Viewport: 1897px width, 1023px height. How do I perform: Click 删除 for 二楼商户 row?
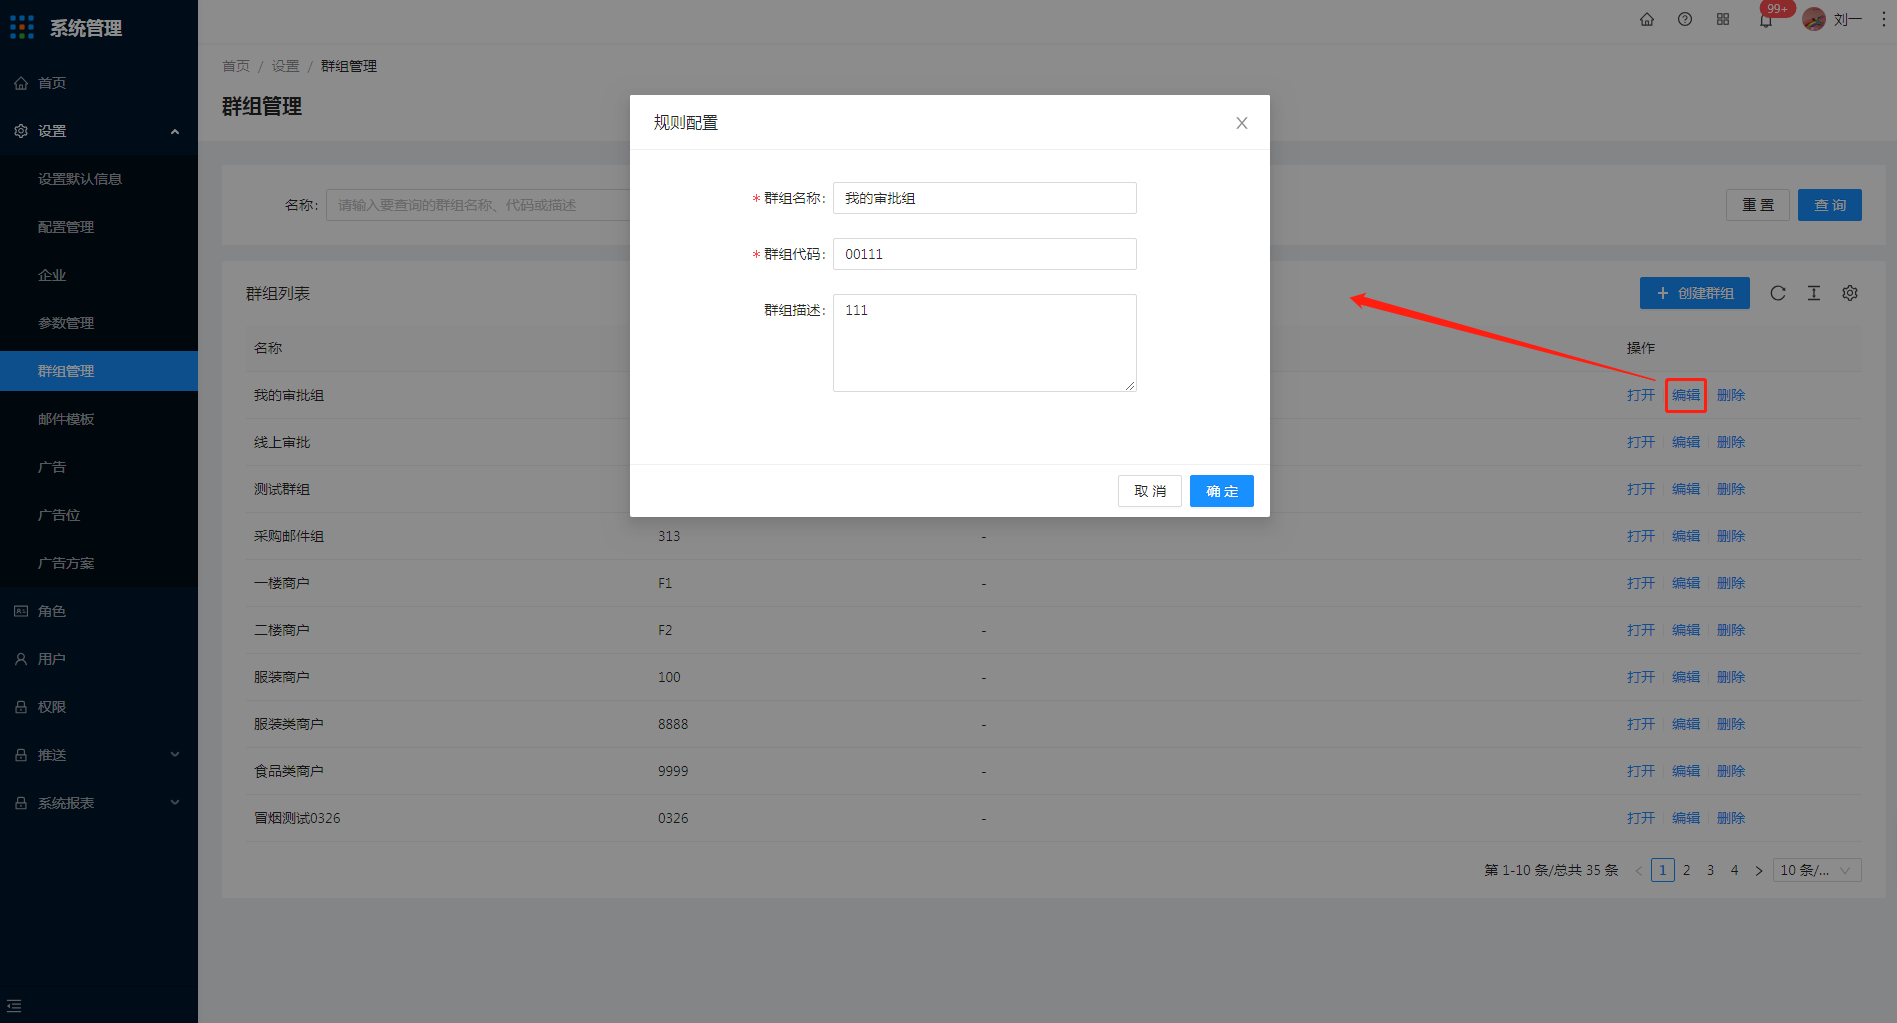[1731, 630]
